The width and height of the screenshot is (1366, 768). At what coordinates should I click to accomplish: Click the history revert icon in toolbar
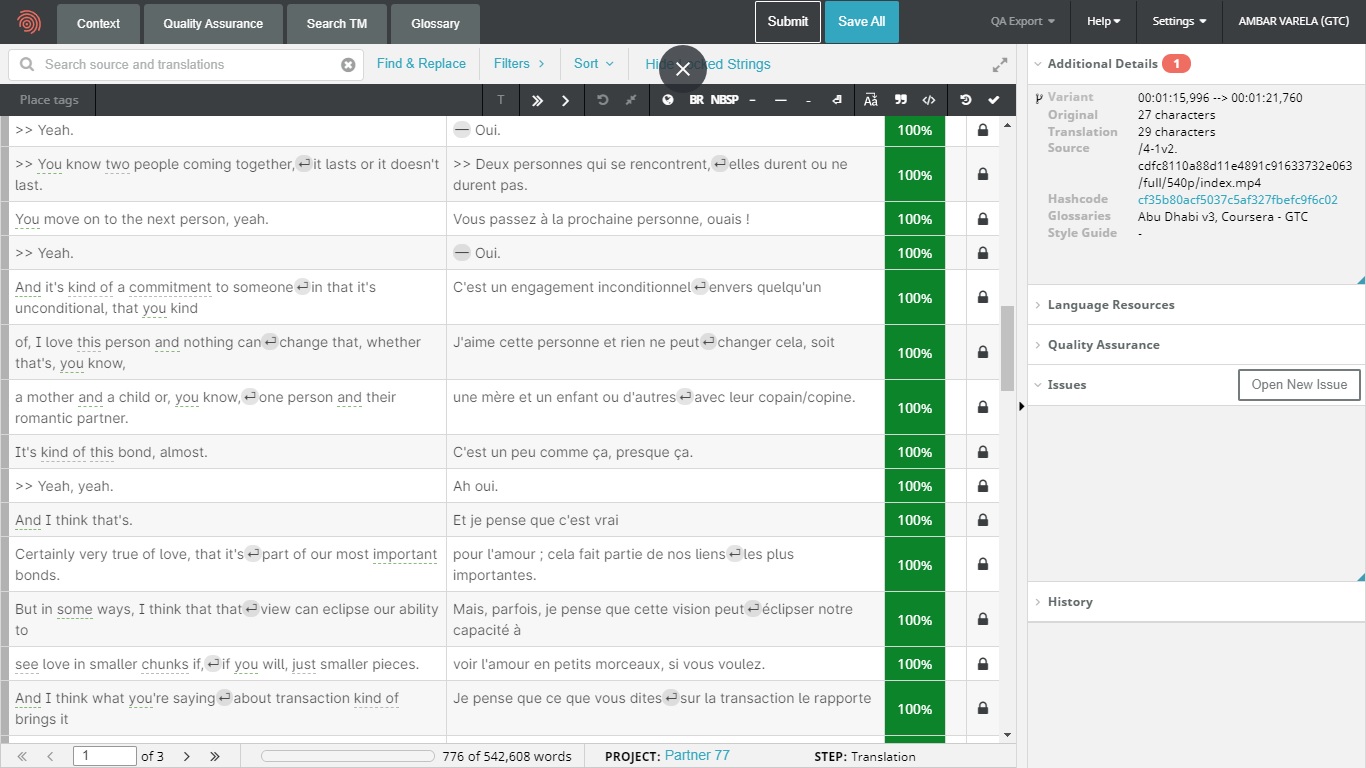coord(965,100)
